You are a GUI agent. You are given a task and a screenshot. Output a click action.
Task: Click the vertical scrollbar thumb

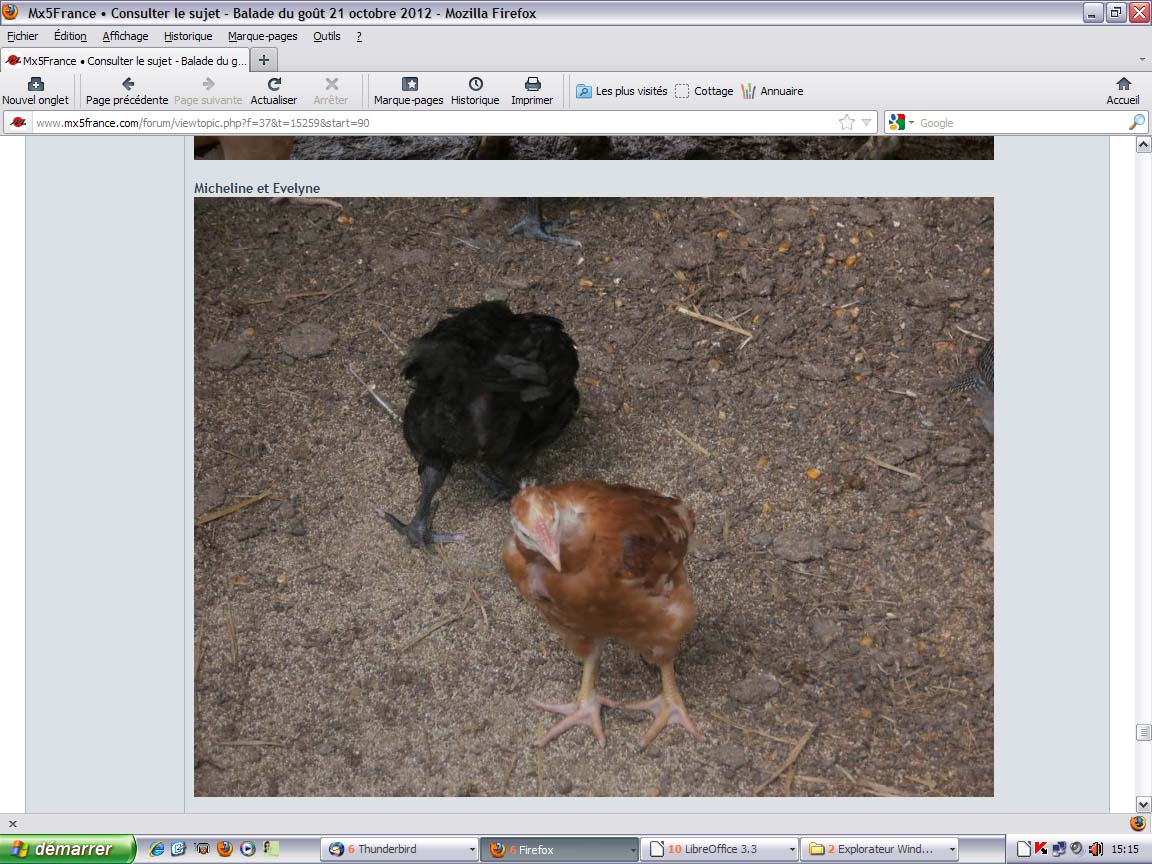tap(1143, 732)
